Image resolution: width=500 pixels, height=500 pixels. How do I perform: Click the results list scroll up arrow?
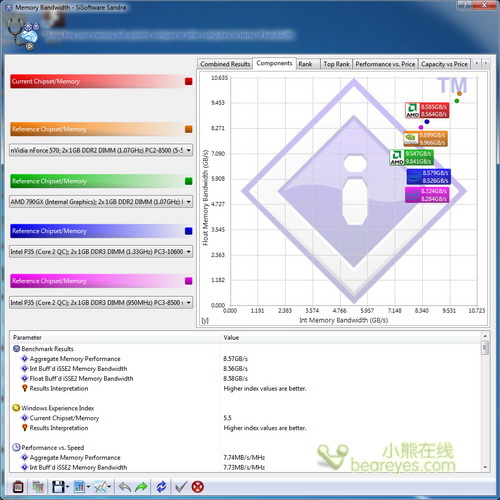pyautogui.click(x=485, y=336)
